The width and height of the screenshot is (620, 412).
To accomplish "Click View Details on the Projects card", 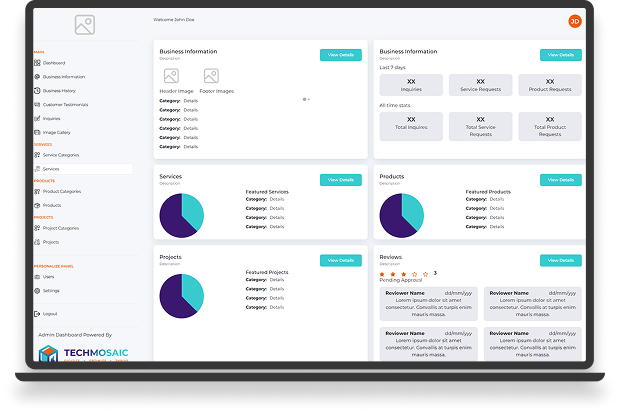I will (x=341, y=260).
